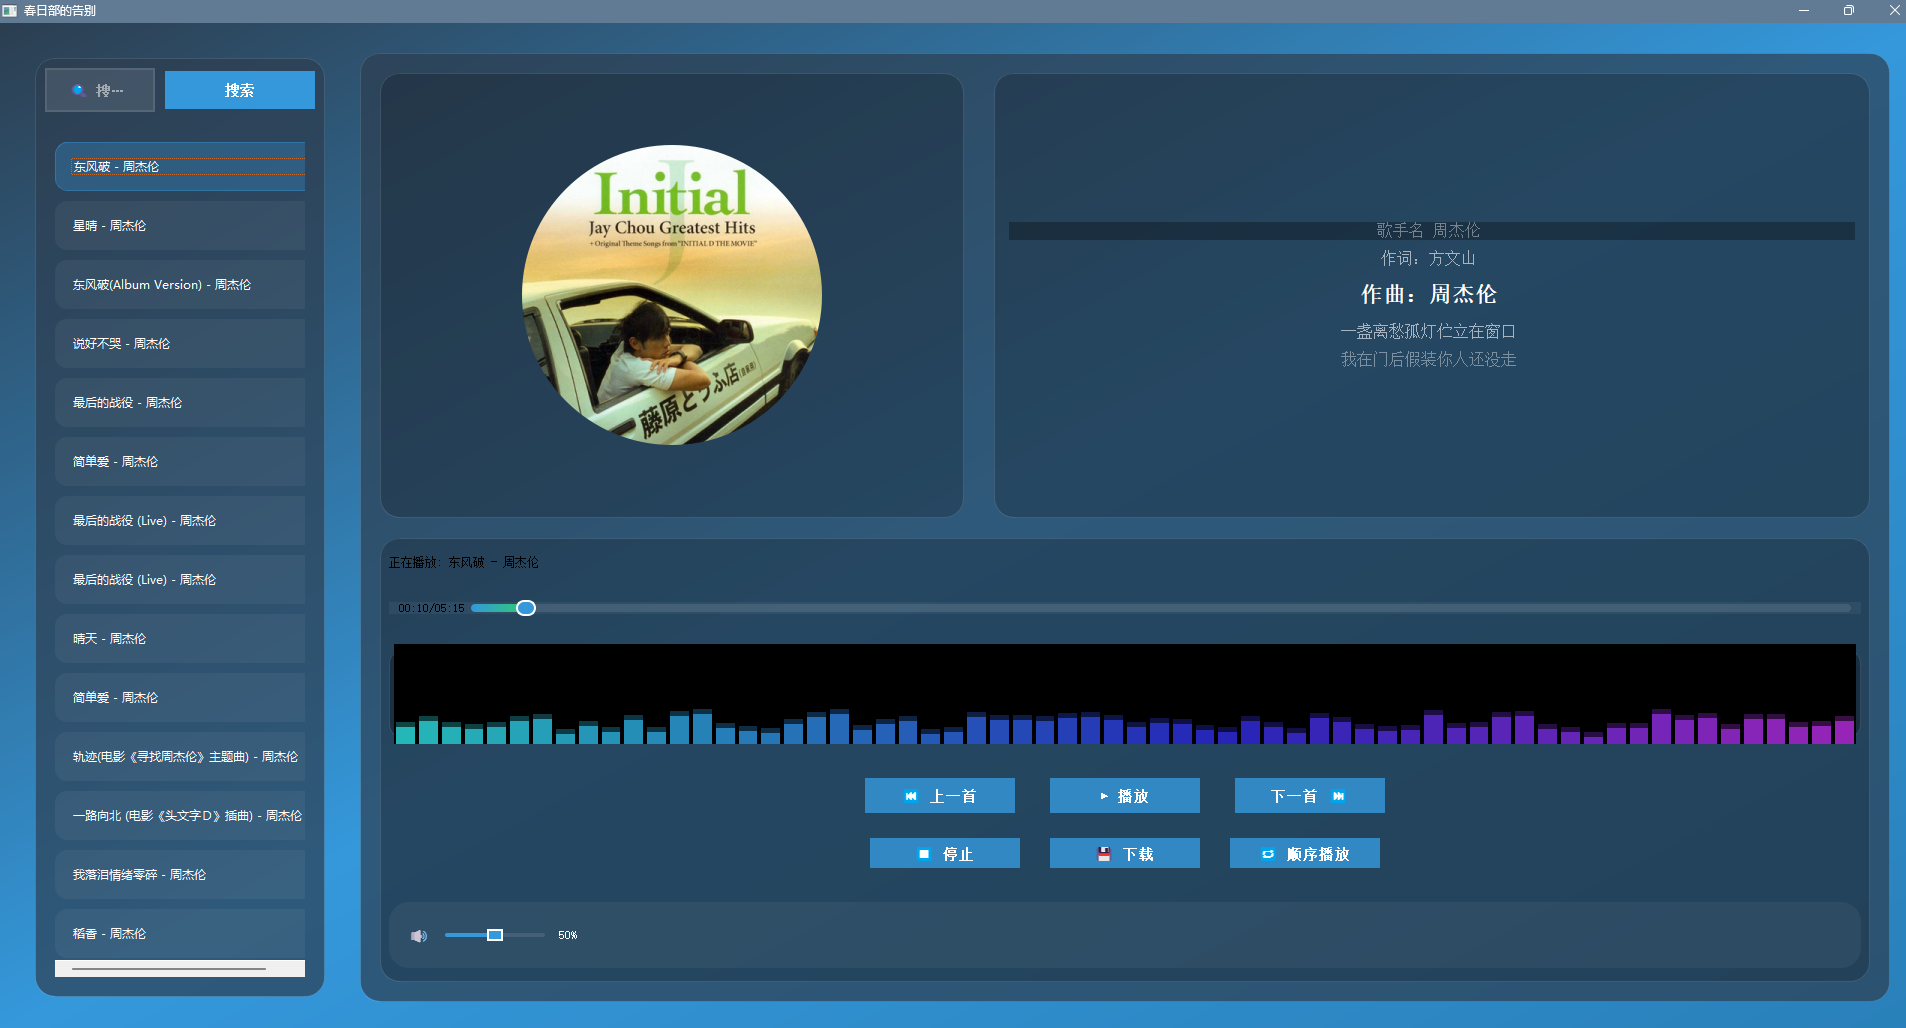Click the 正在播放: 东风破 - 周杰伦 label
The image size is (1906, 1028).
[464, 562]
